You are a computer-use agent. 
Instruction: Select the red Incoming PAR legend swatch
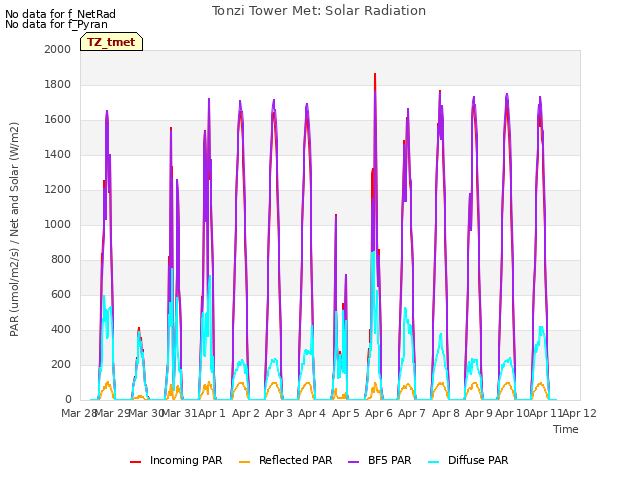point(136,462)
